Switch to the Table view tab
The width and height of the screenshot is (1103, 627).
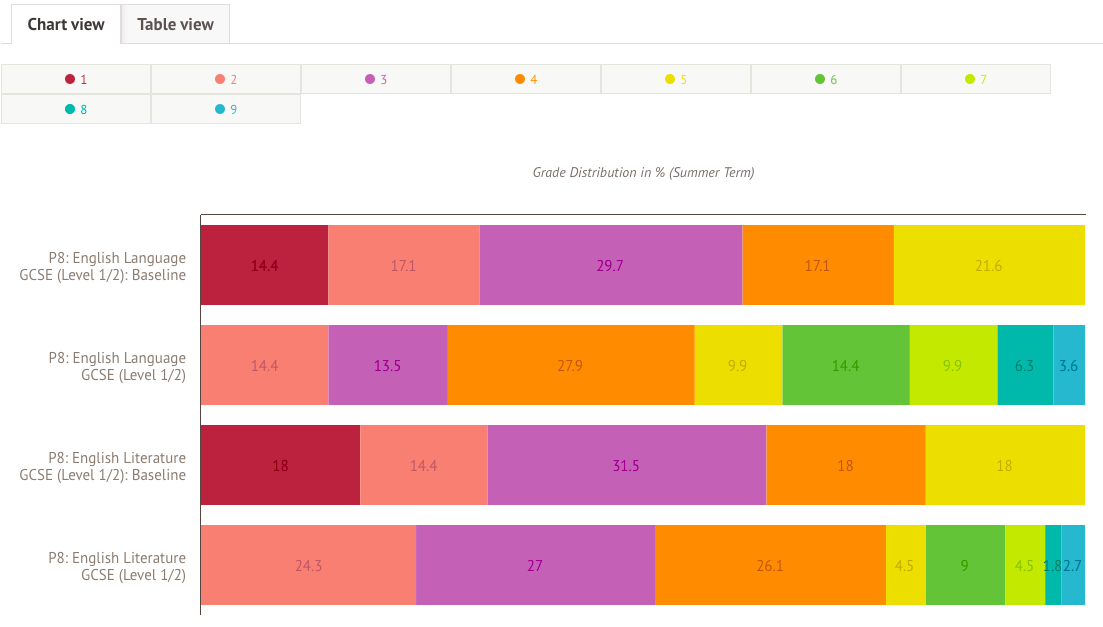175,24
